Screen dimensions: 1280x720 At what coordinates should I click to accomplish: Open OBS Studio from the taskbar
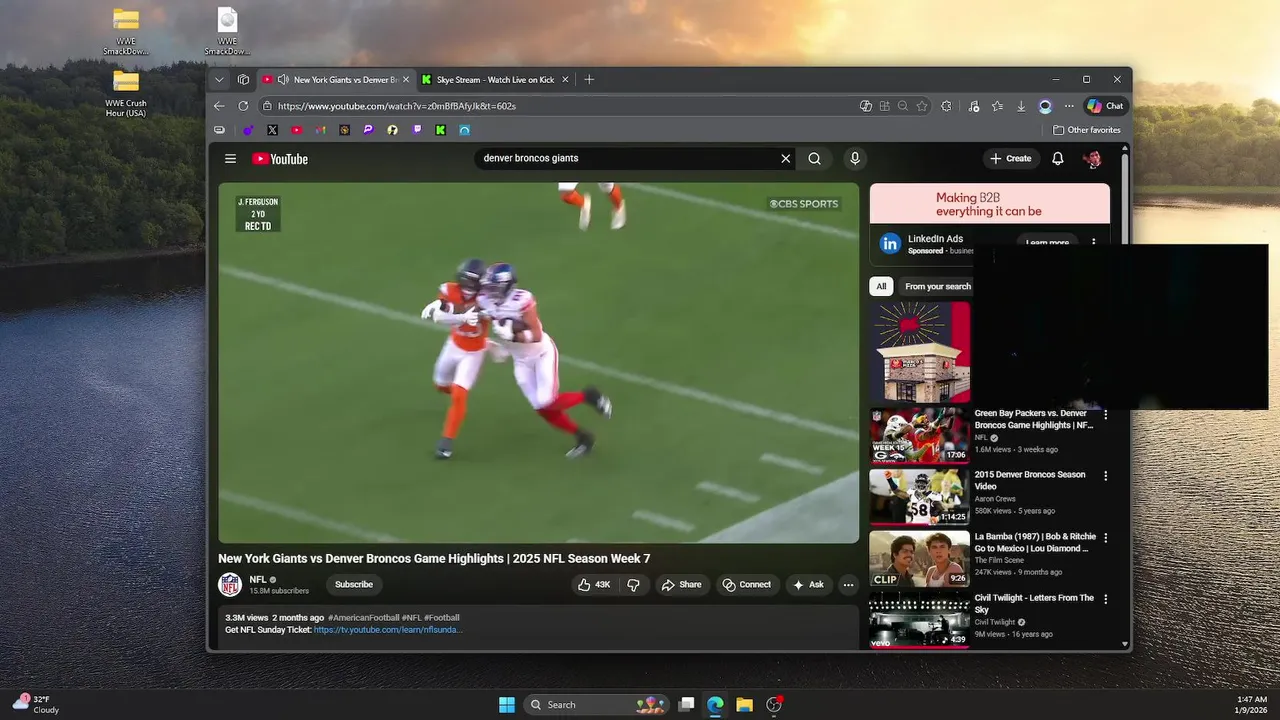[773, 705]
